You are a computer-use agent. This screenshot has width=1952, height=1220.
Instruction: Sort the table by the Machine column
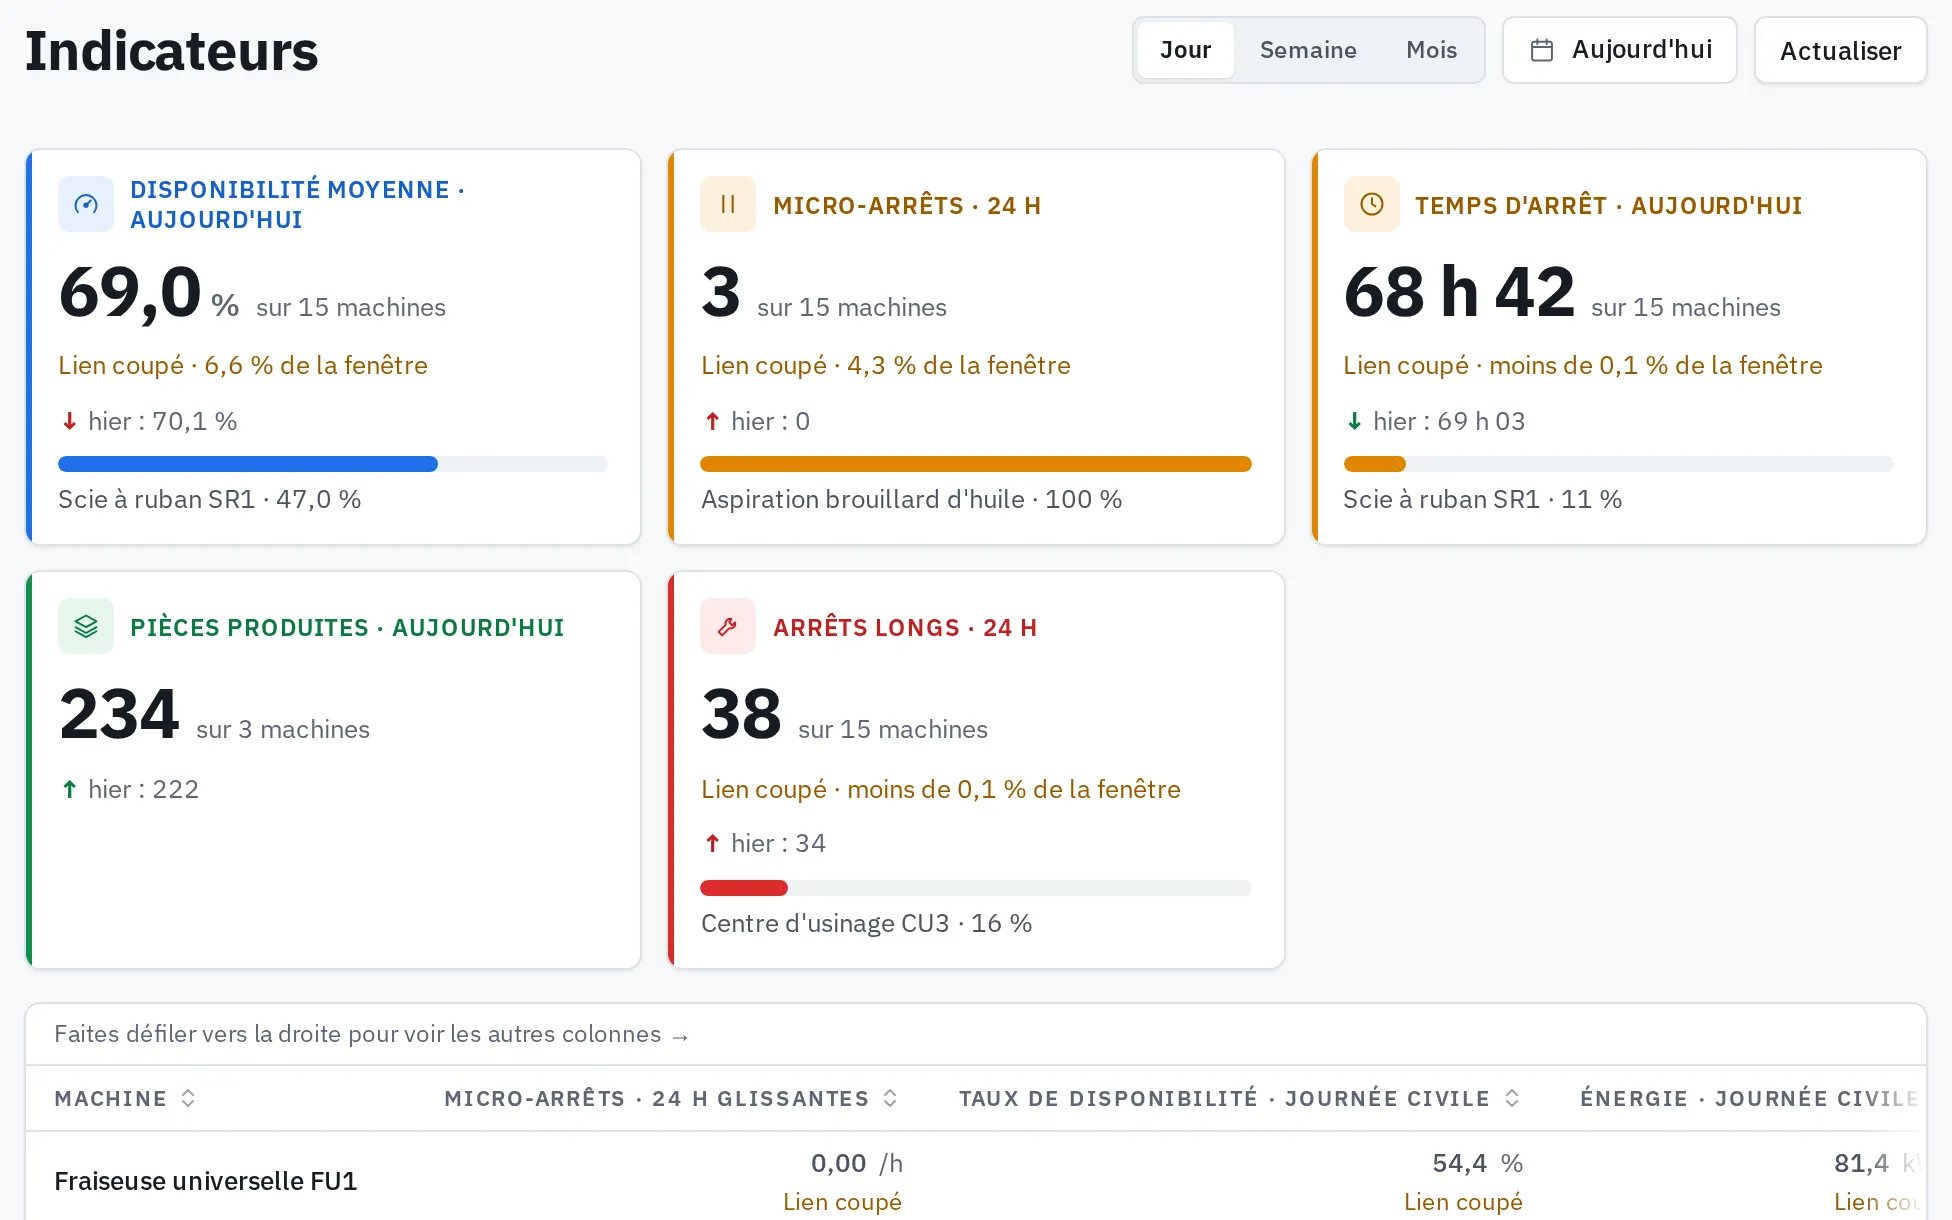coord(125,1098)
